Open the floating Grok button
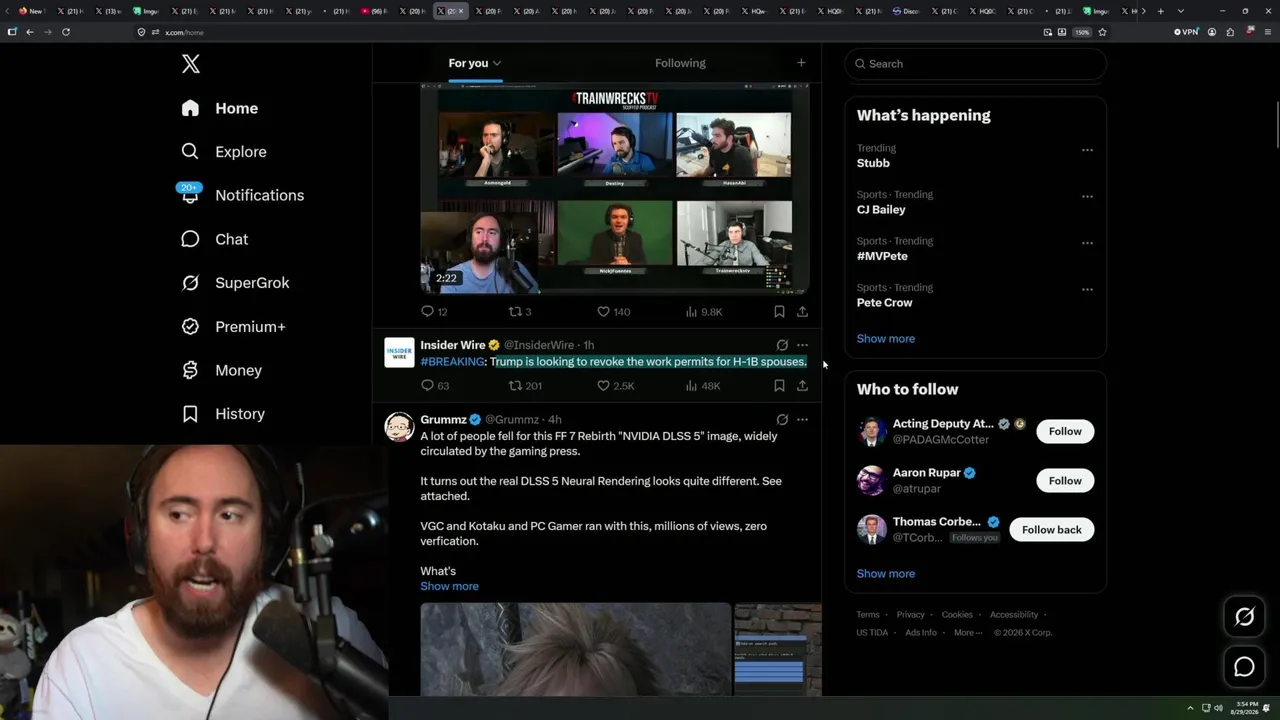Screen dimensions: 1280x720 [x=1244, y=617]
